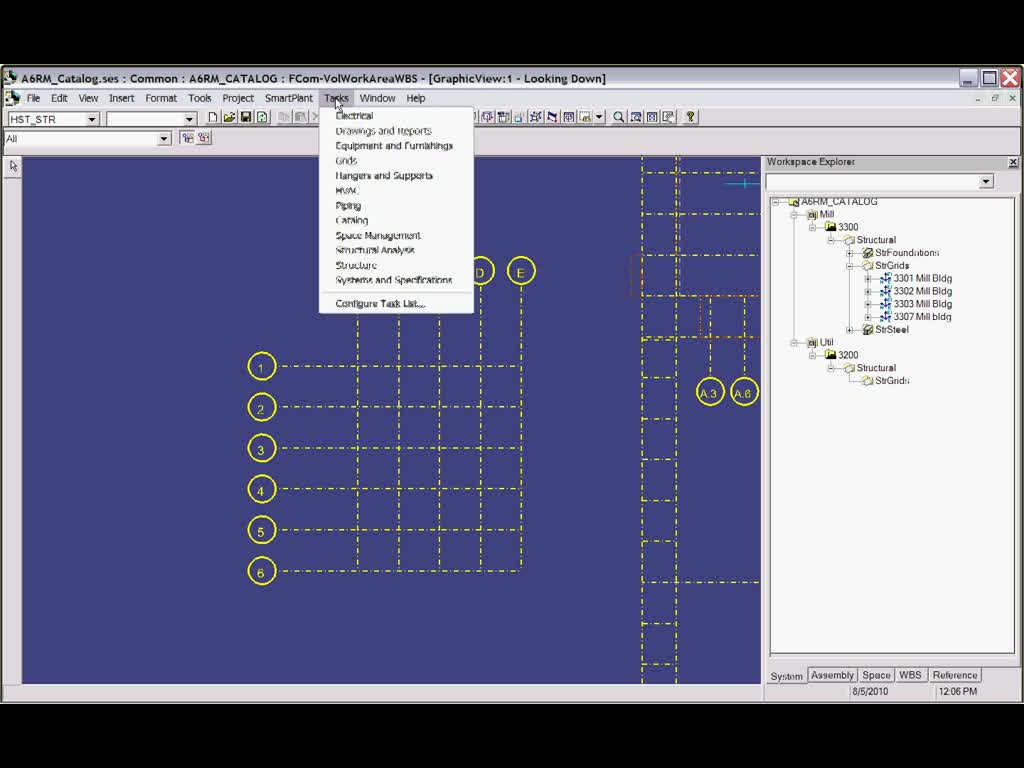Create a new session with New icon
1024x768 pixels.
[x=212, y=118]
